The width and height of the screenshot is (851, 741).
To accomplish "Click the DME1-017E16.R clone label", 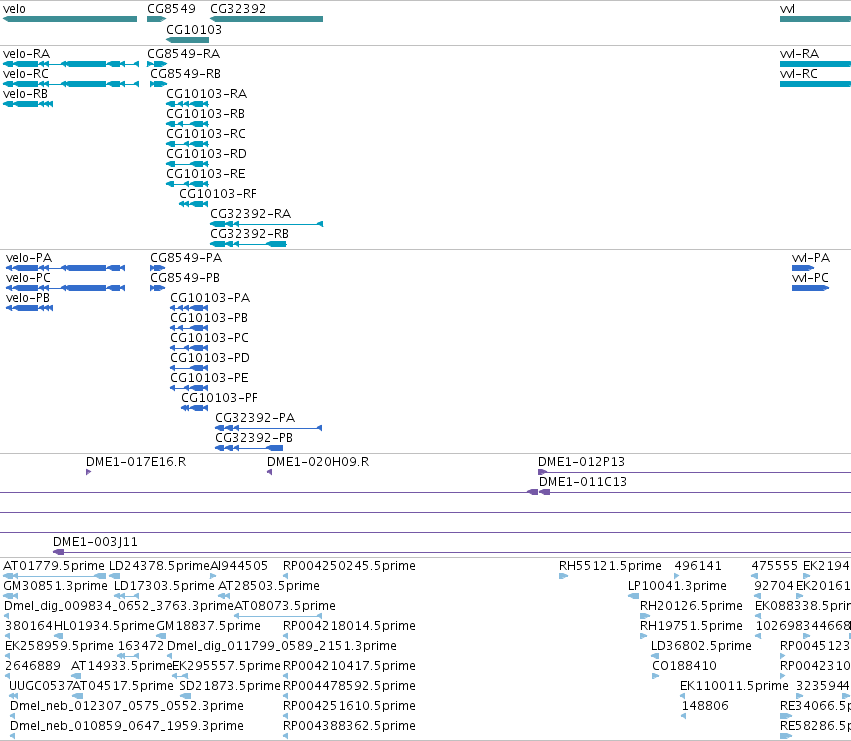I will 136,463.
